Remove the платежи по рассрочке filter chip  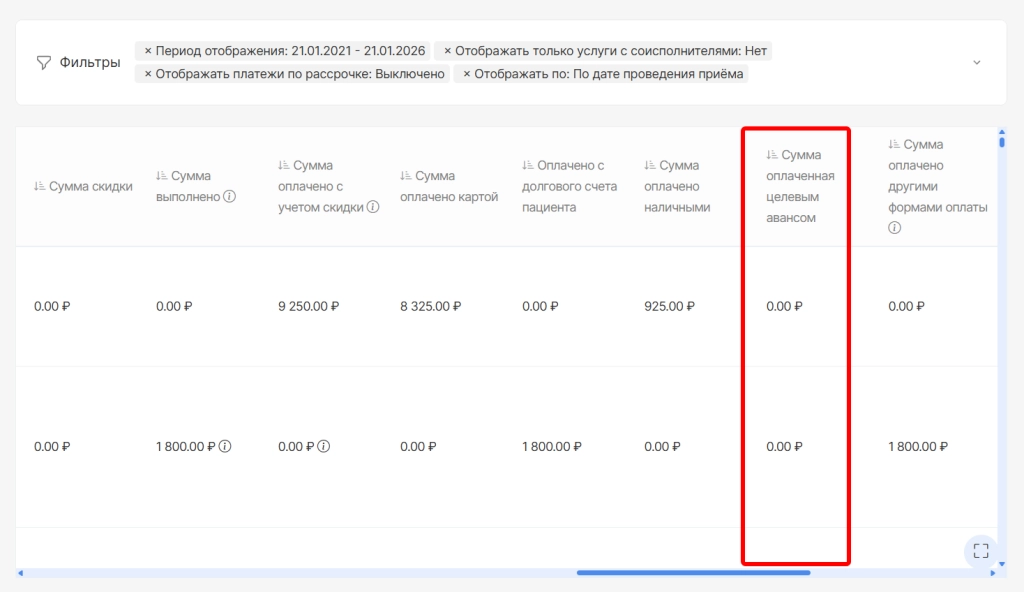pos(148,74)
